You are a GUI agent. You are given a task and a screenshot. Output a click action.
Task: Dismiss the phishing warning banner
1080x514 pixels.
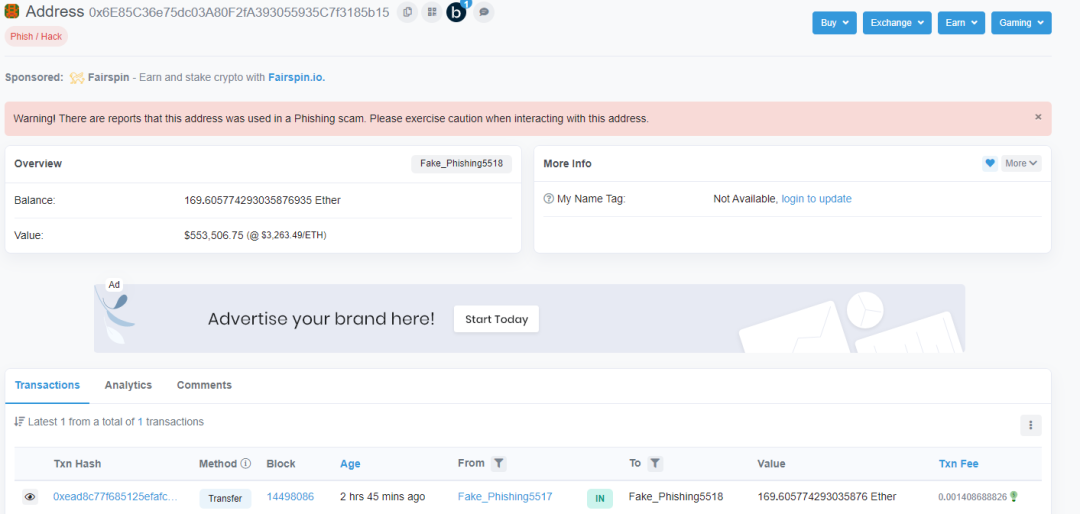tap(1038, 117)
